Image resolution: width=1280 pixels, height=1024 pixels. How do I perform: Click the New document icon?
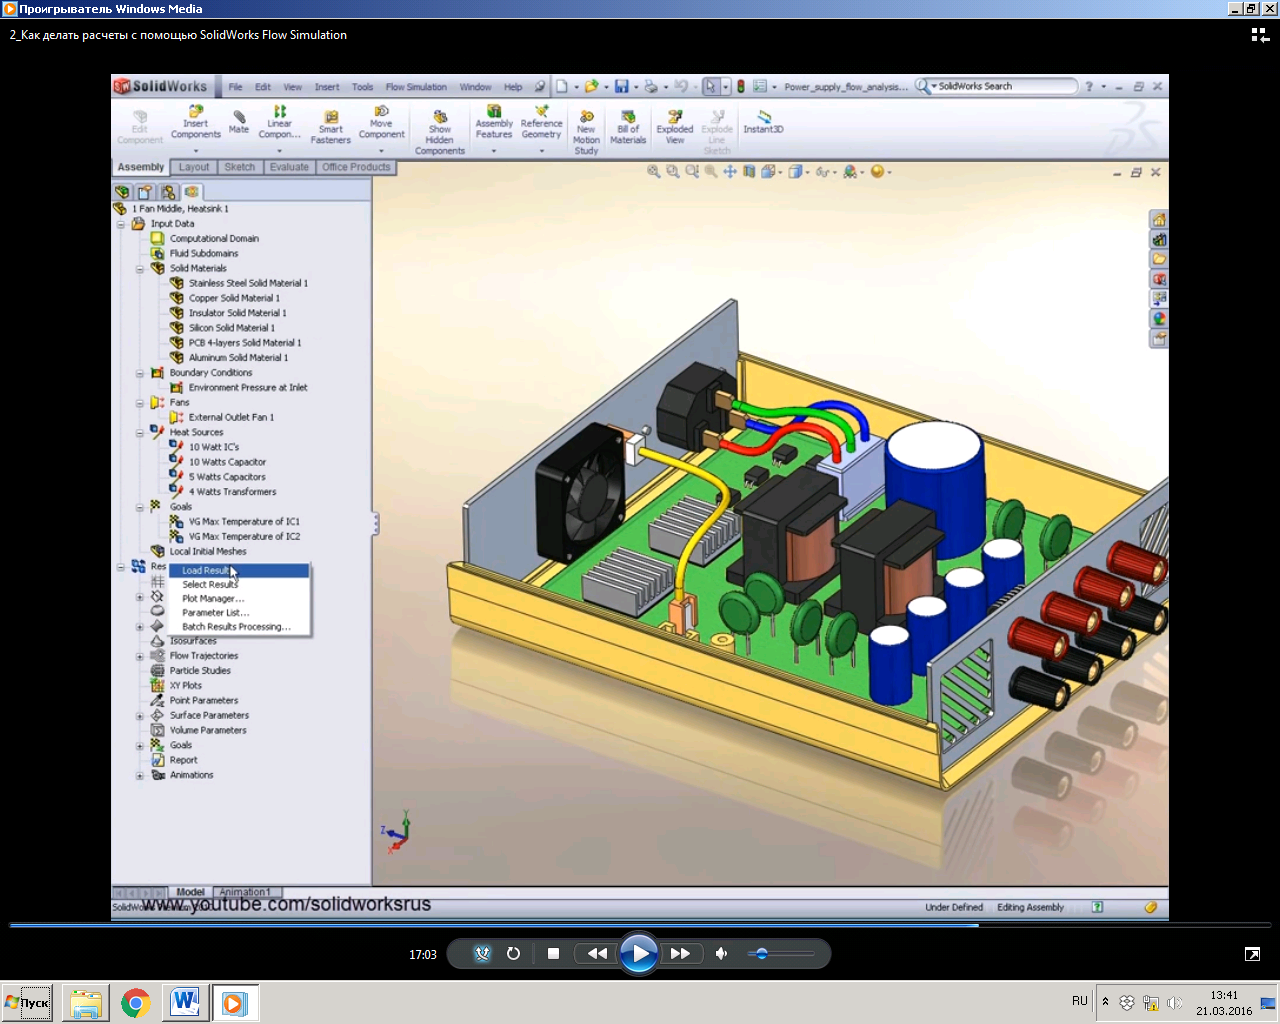pyautogui.click(x=562, y=87)
